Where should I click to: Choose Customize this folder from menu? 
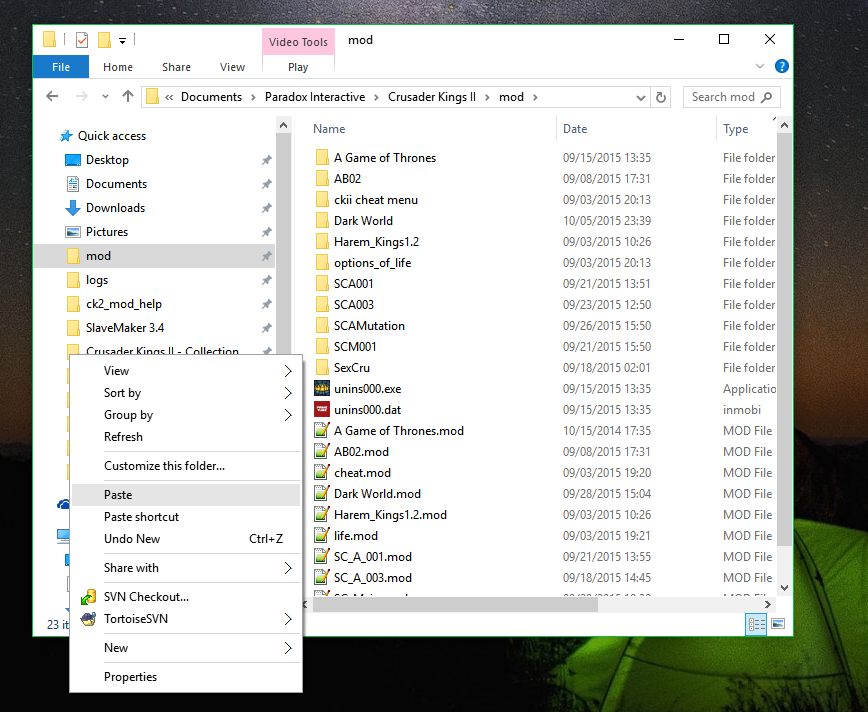[186, 466]
